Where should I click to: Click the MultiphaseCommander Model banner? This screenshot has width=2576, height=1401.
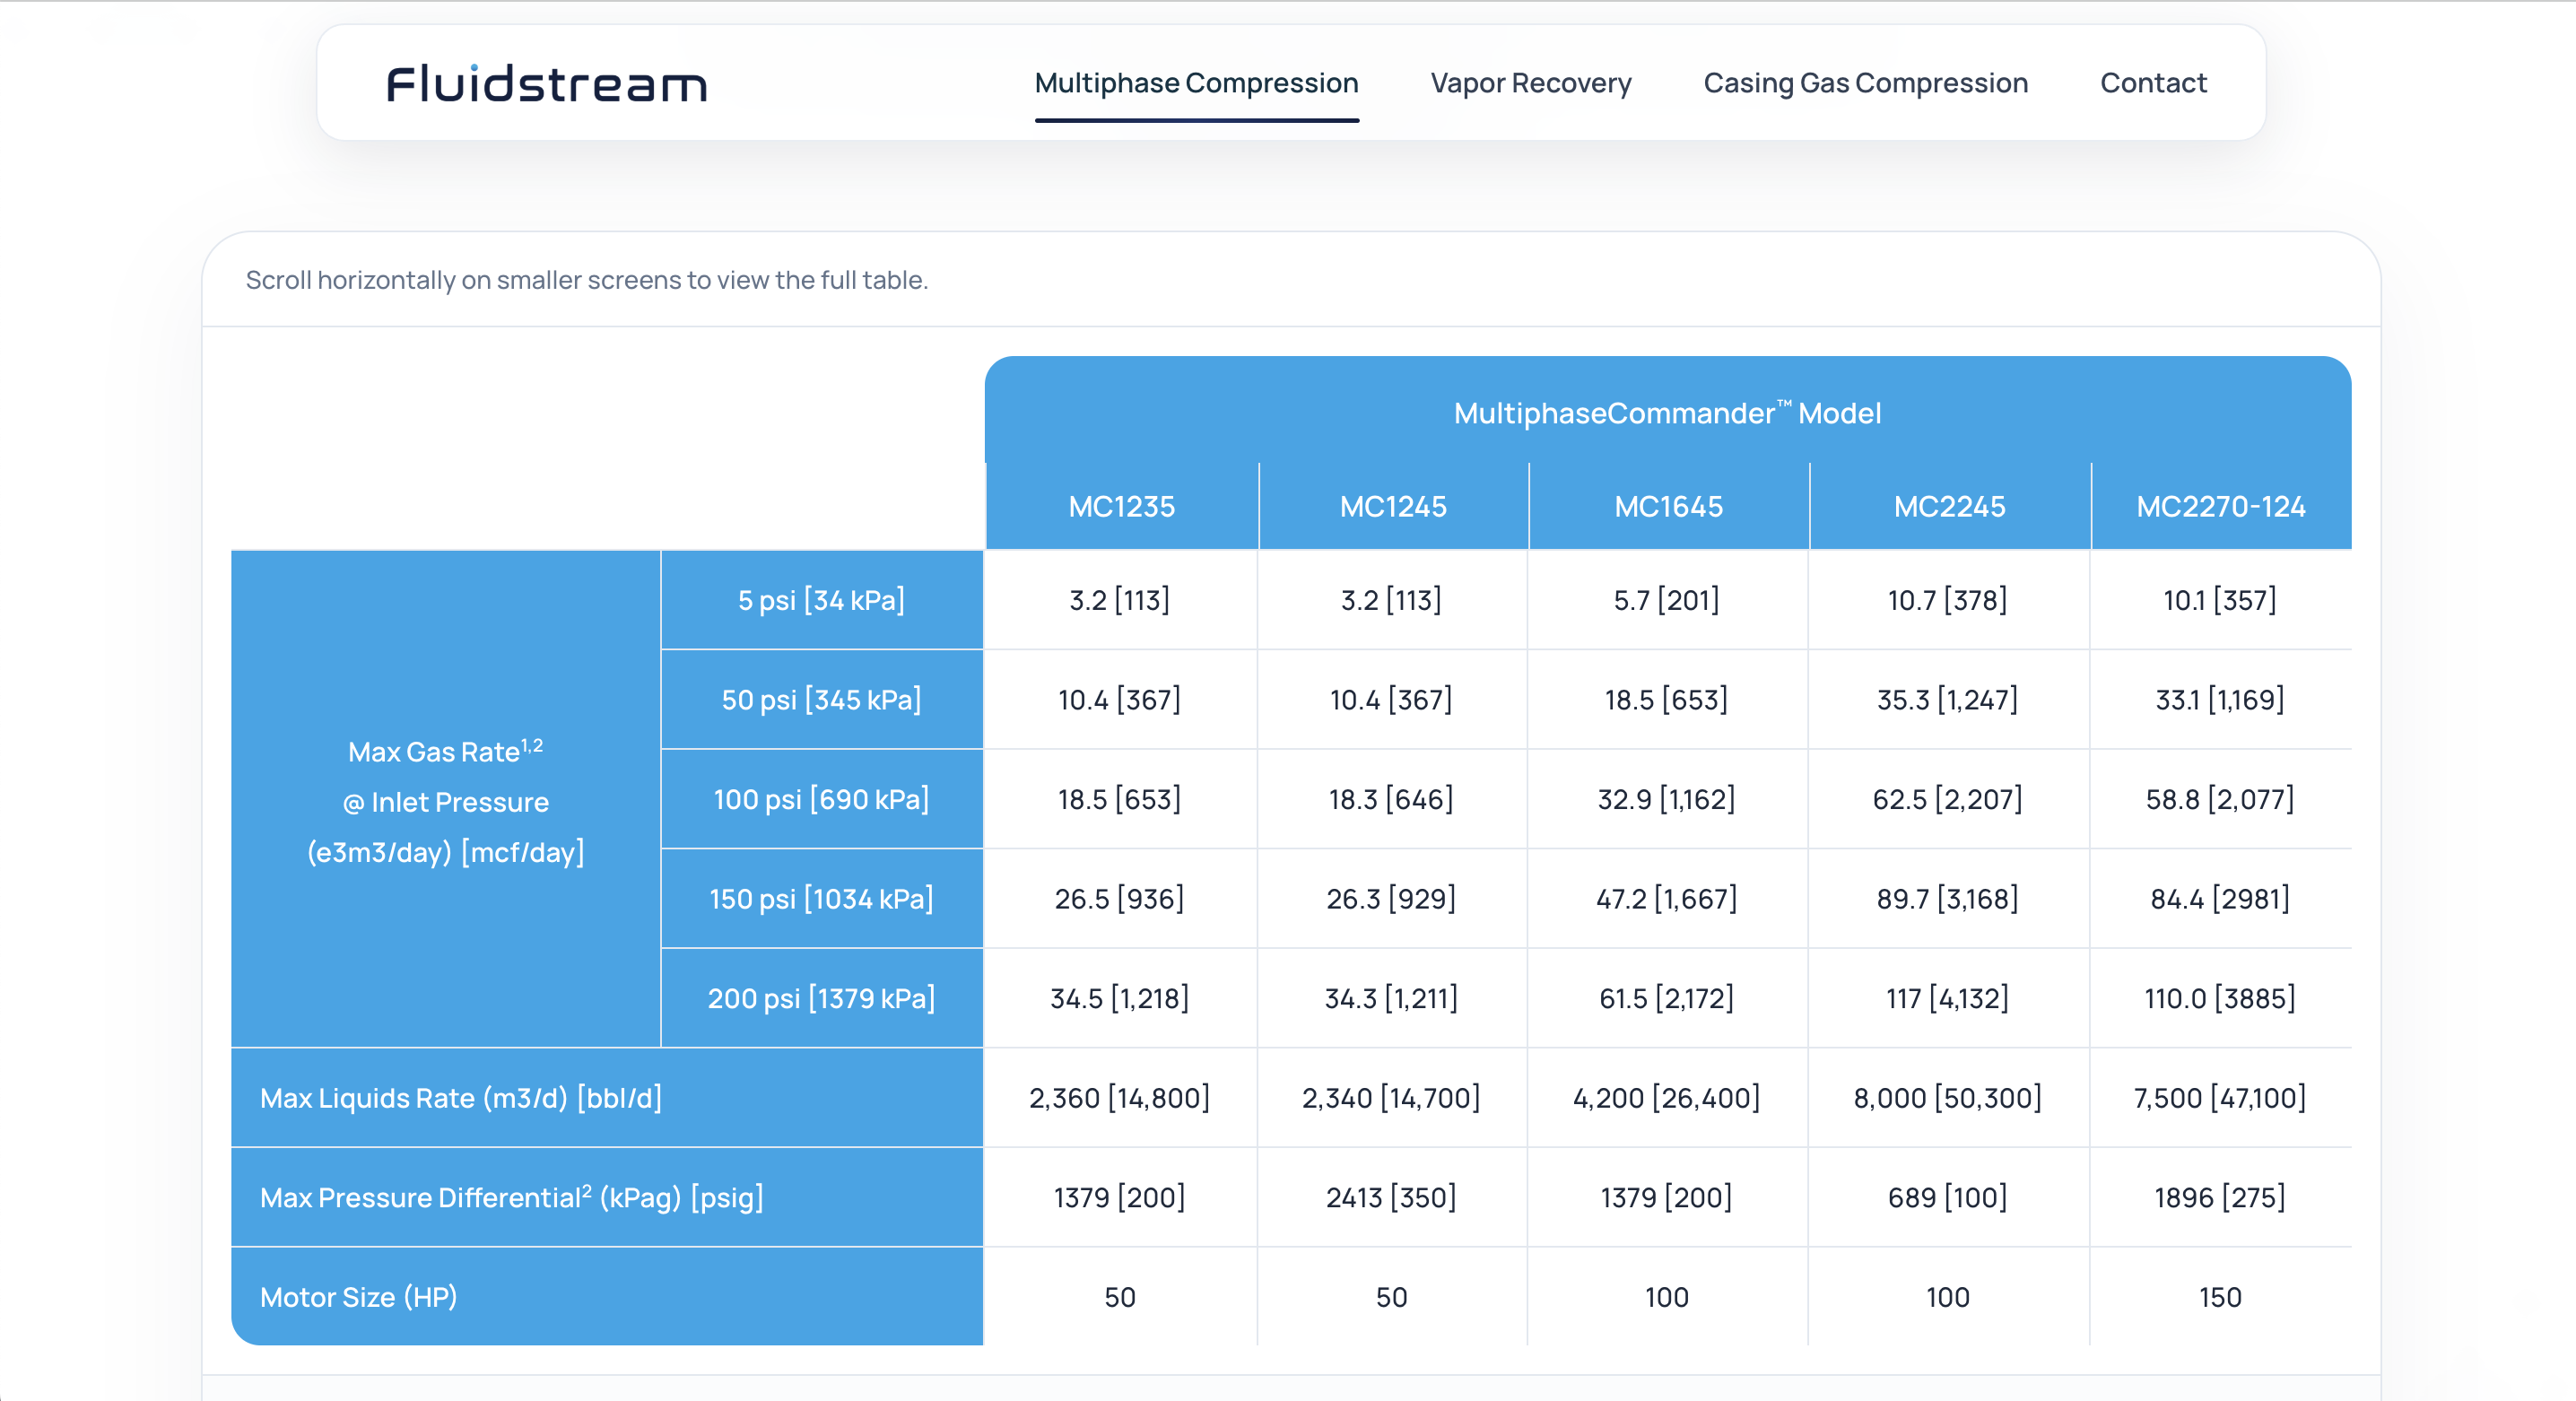point(1667,412)
